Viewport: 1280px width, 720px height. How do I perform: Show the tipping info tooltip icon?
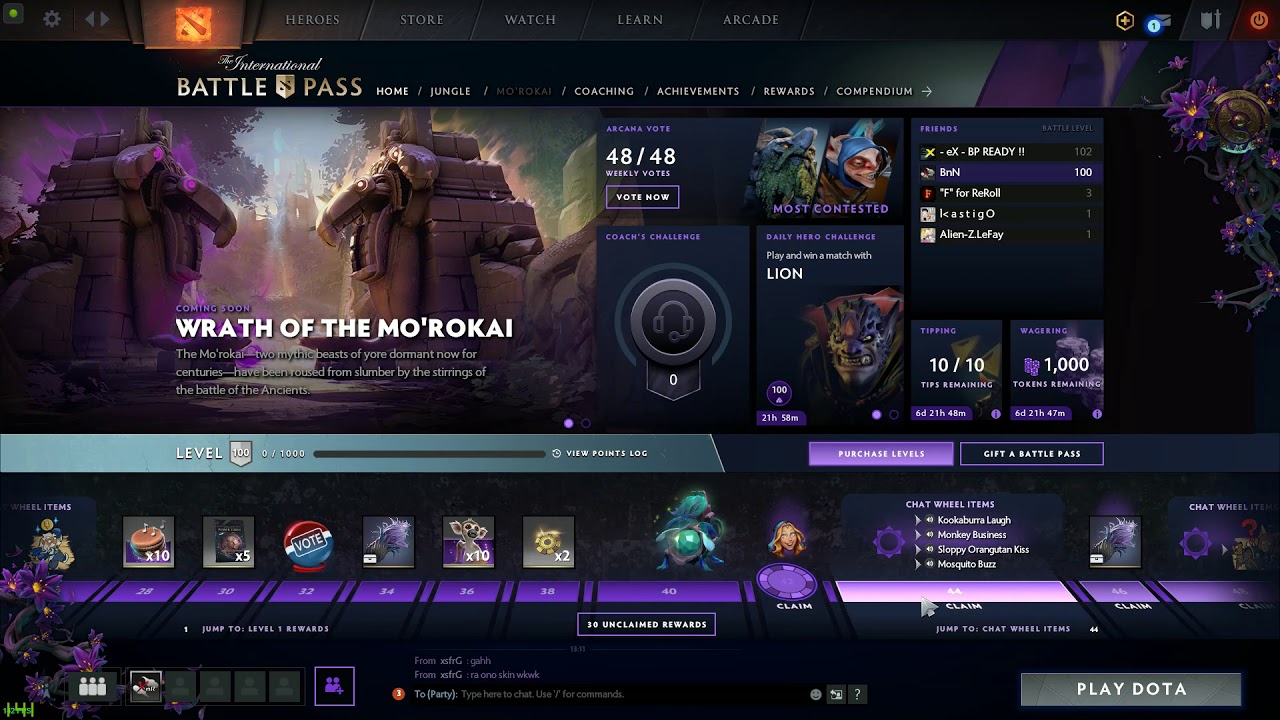click(996, 413)
